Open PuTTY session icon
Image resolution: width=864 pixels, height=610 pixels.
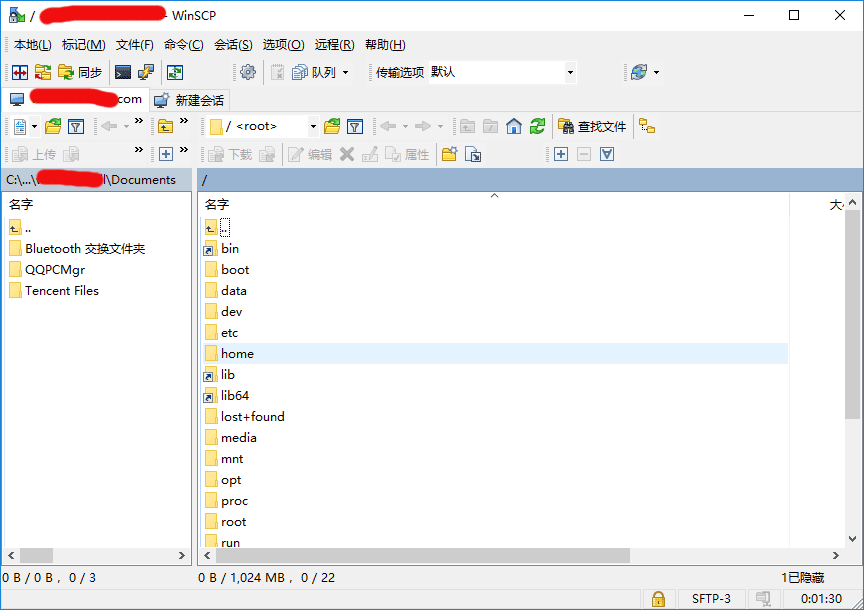[x=146, y=72]
